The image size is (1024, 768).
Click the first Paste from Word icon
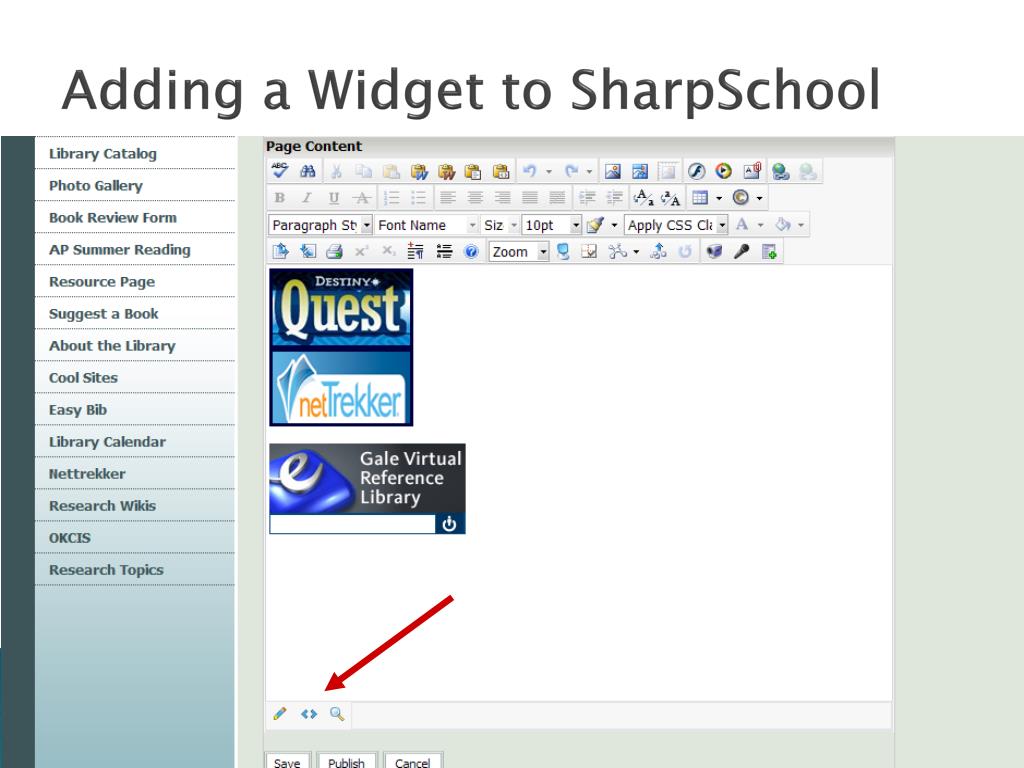(x=419, y=171)
